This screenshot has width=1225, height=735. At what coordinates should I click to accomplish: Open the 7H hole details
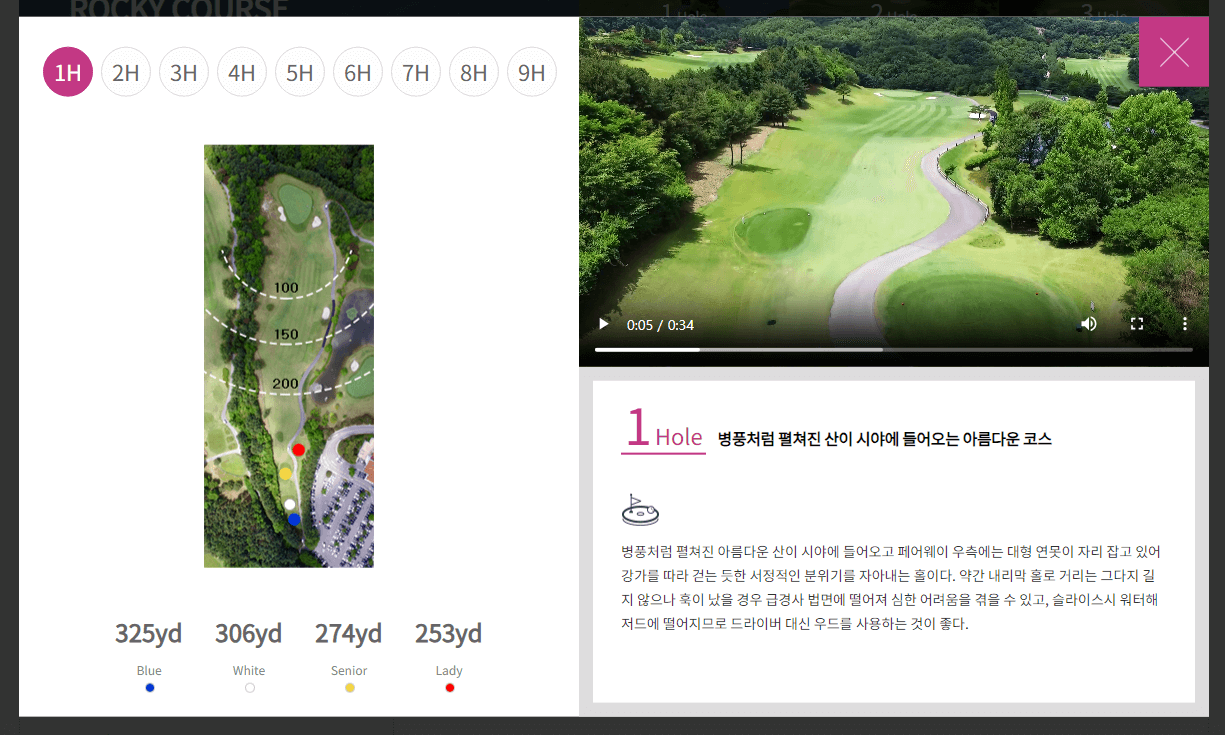click(416, 71)
